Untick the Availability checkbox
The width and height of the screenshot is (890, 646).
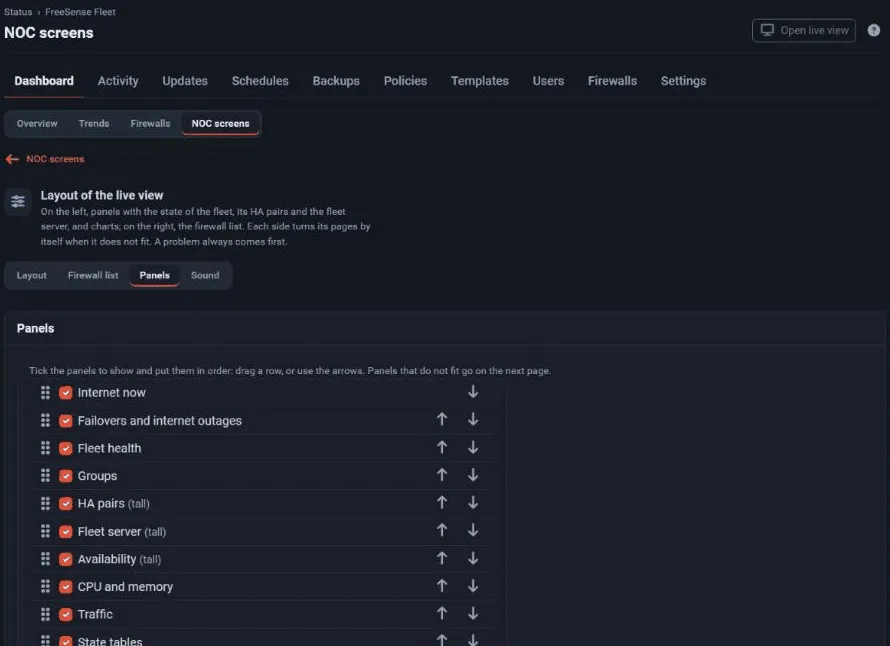66,559
